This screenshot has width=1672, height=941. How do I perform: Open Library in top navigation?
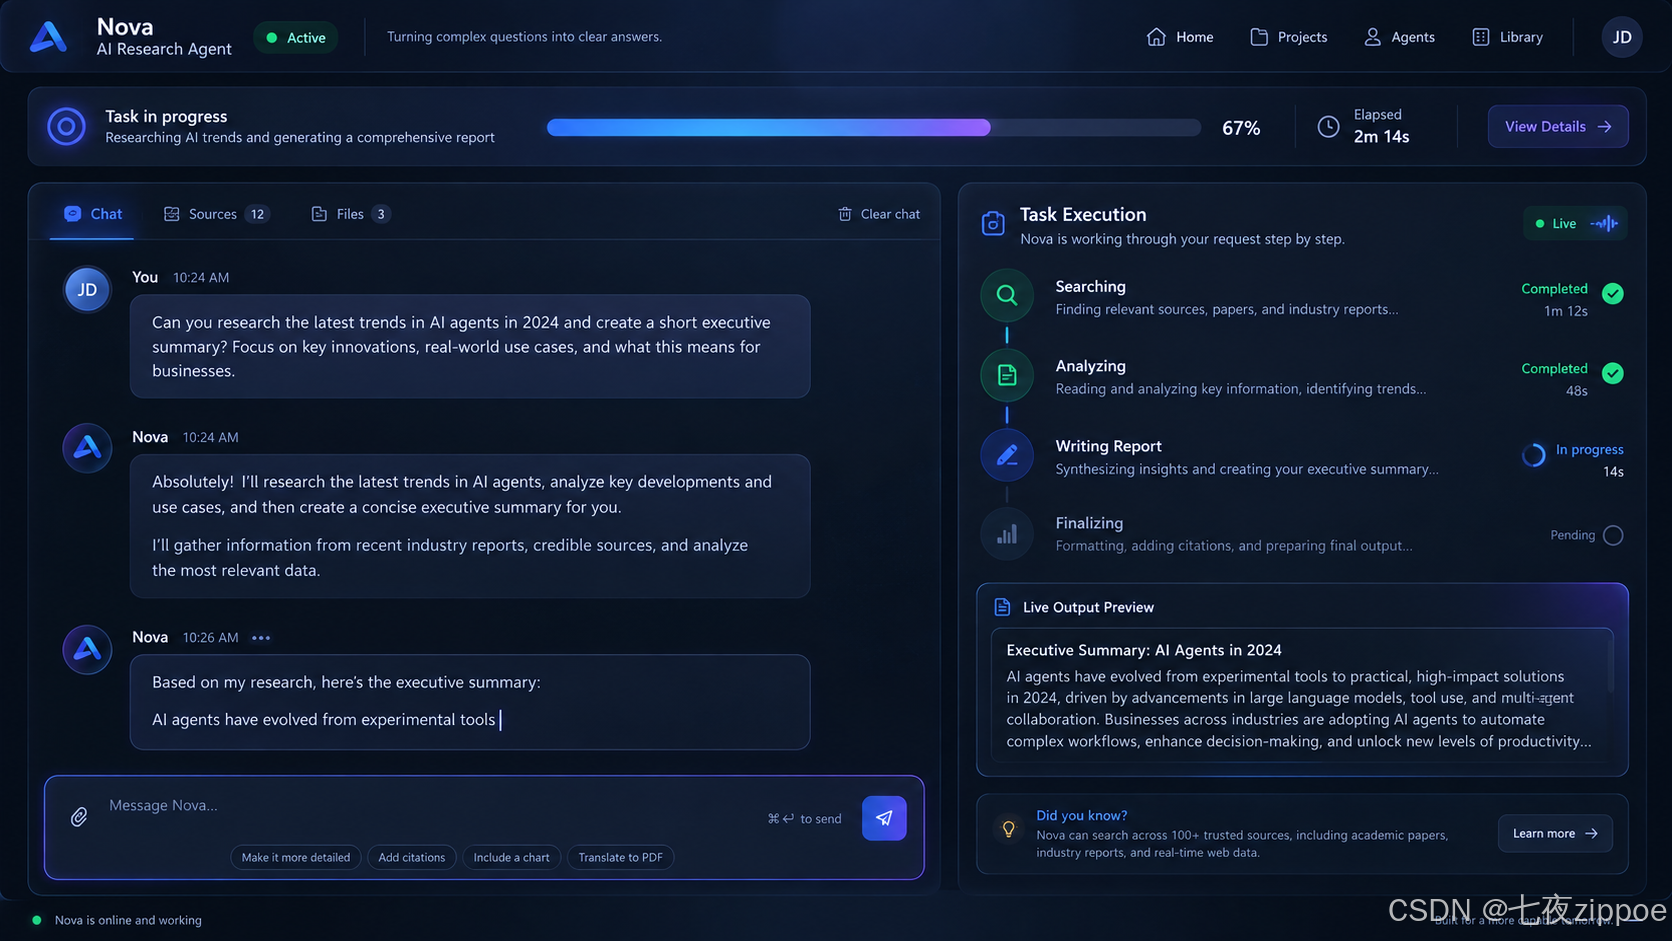1507,37
